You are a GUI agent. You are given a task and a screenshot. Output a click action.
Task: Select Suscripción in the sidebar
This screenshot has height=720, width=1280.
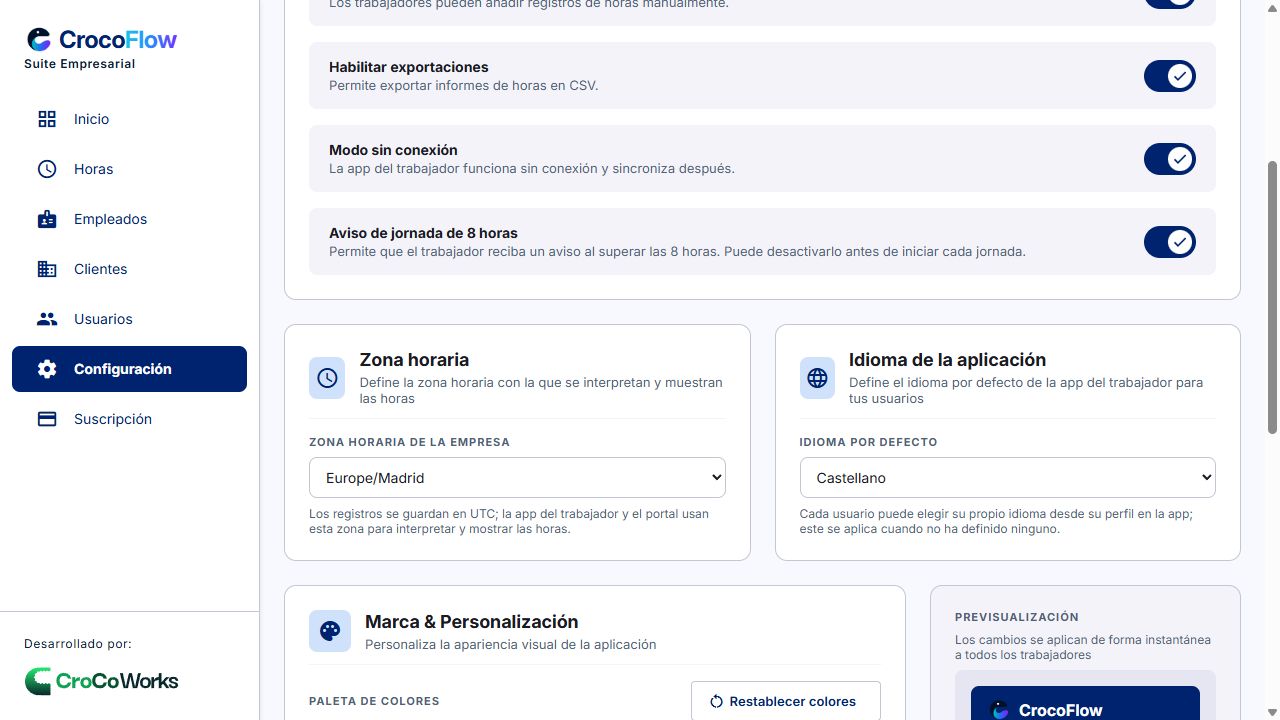click(129, 419)
